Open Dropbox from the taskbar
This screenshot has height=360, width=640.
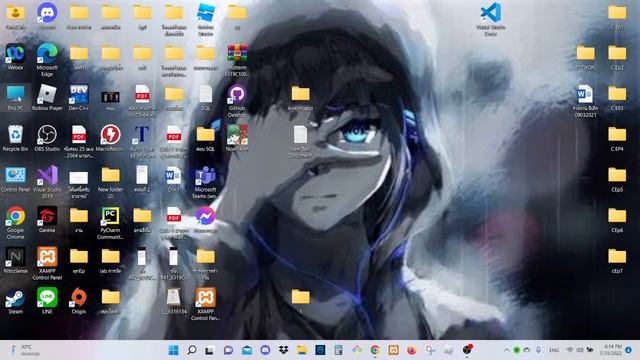(x=283, y=350)
